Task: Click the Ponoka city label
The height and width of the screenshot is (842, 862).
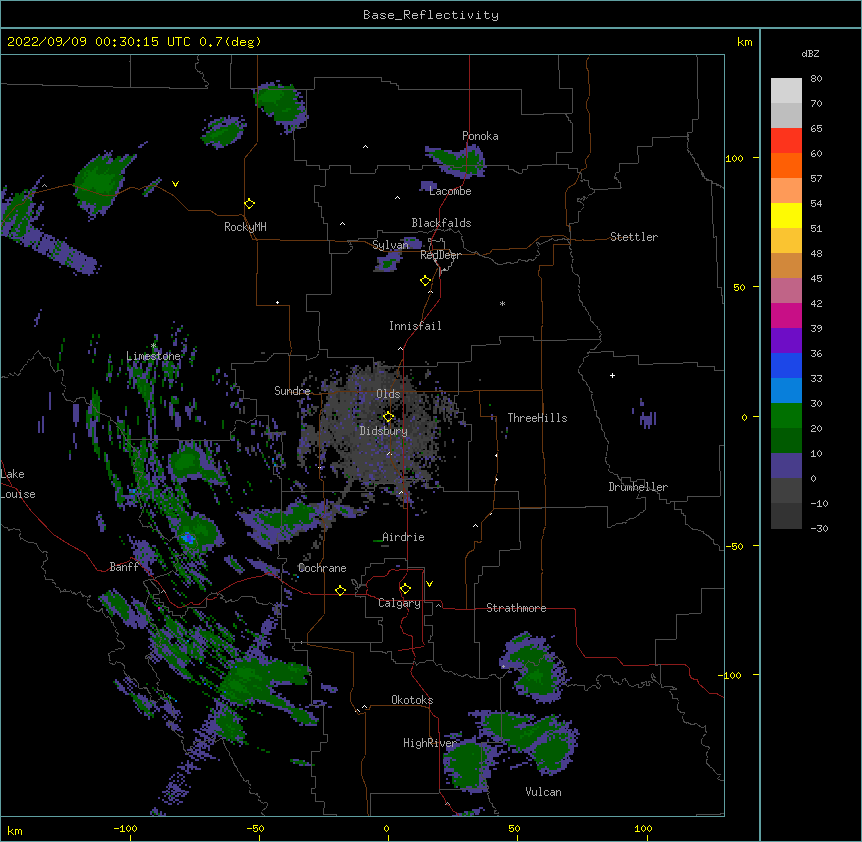Action: click(x=480, y=136)
